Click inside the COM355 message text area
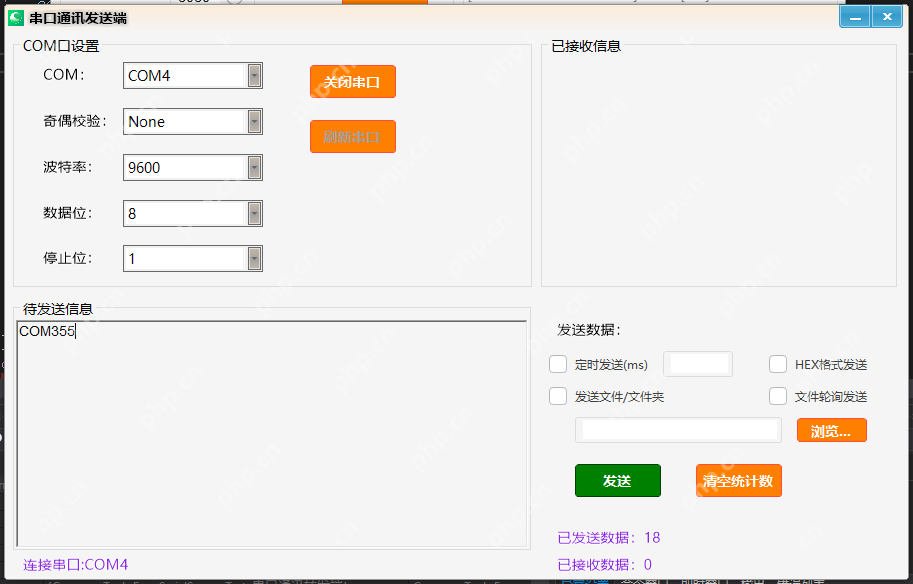913x584 pixels. click(x=270, y=430)
